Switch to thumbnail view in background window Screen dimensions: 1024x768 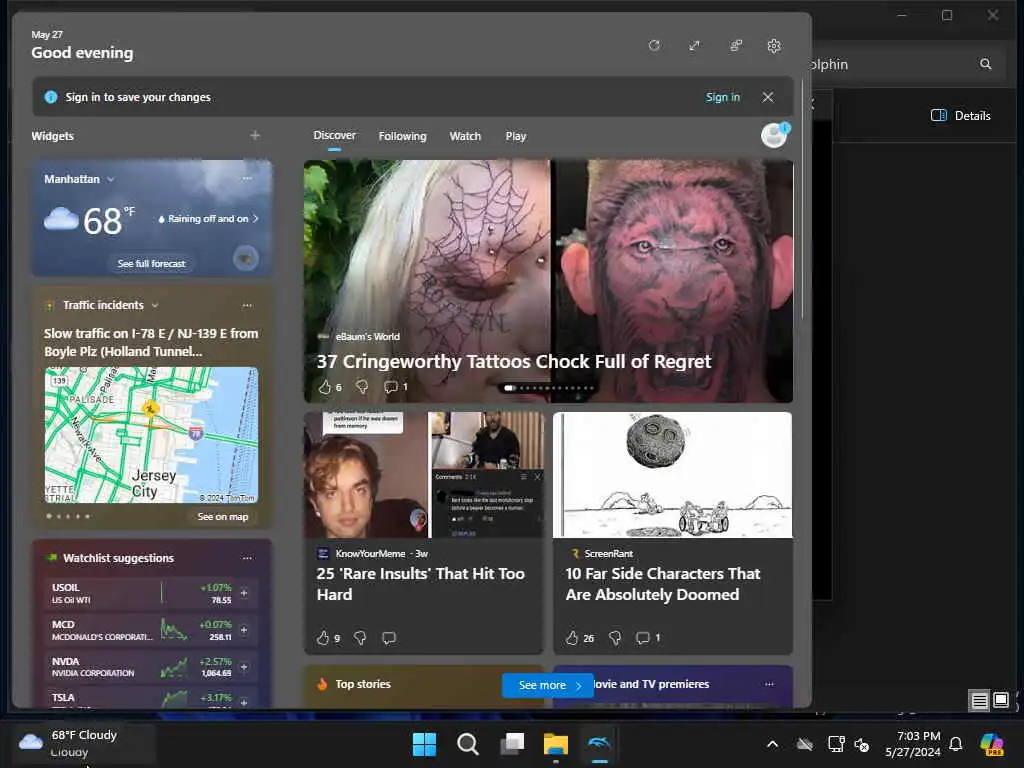pos(1000,701)
